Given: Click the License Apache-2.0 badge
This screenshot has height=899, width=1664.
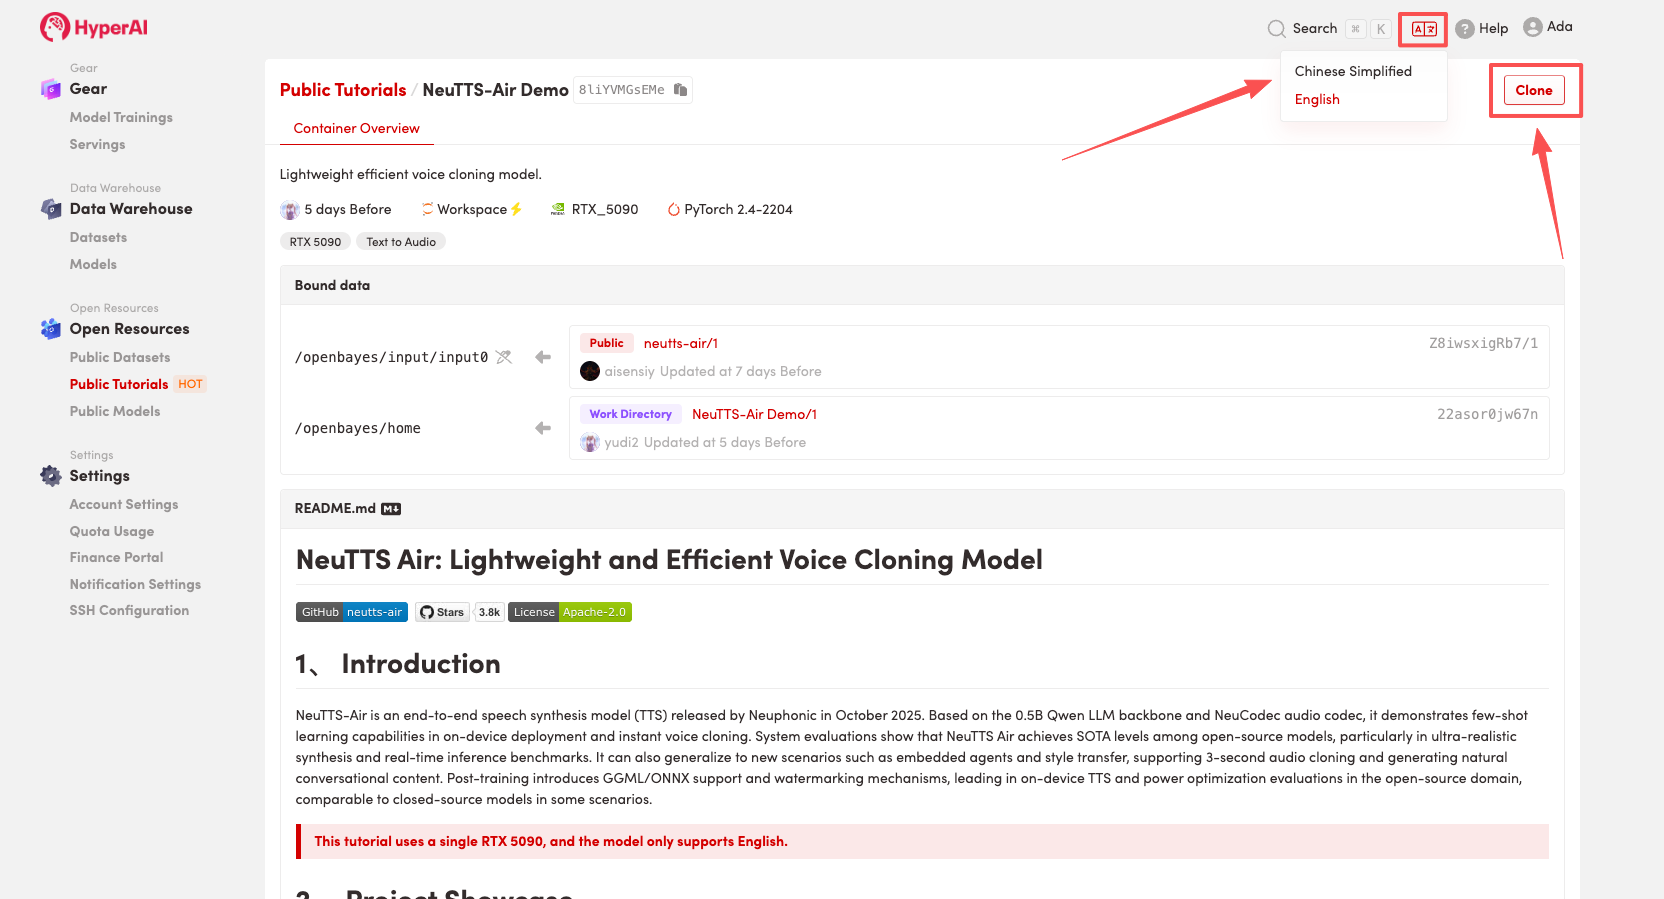Looking at the screenshot, I should [x=570, y=612].
